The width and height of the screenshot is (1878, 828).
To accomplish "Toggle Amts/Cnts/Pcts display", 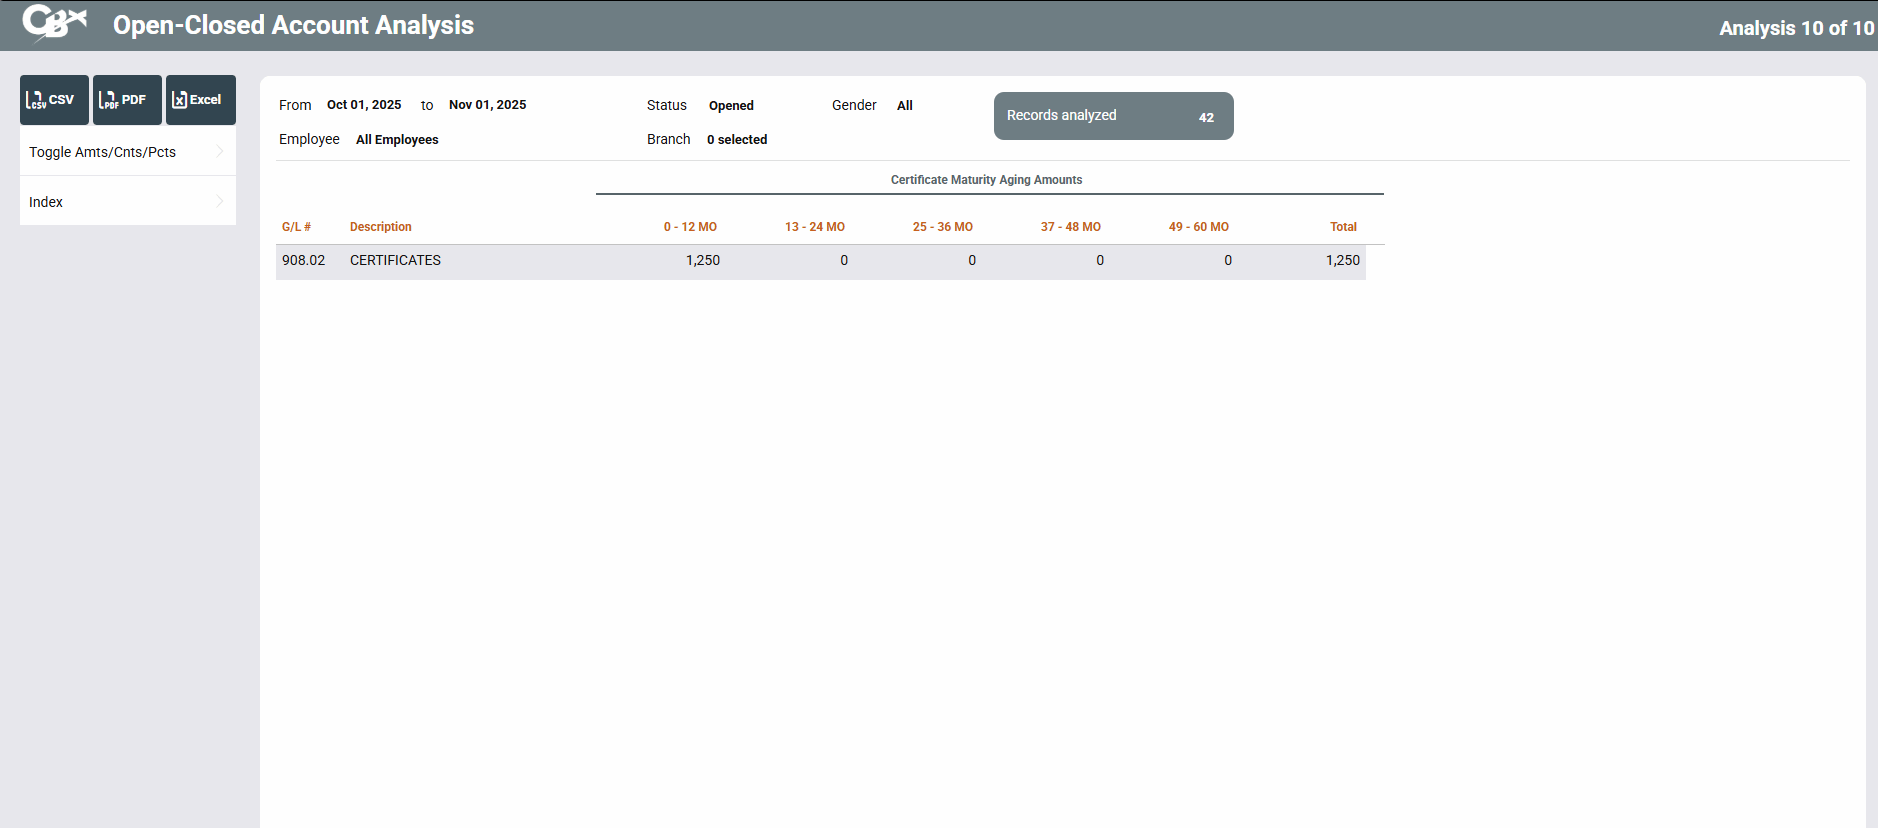I will tap(103, 152).
